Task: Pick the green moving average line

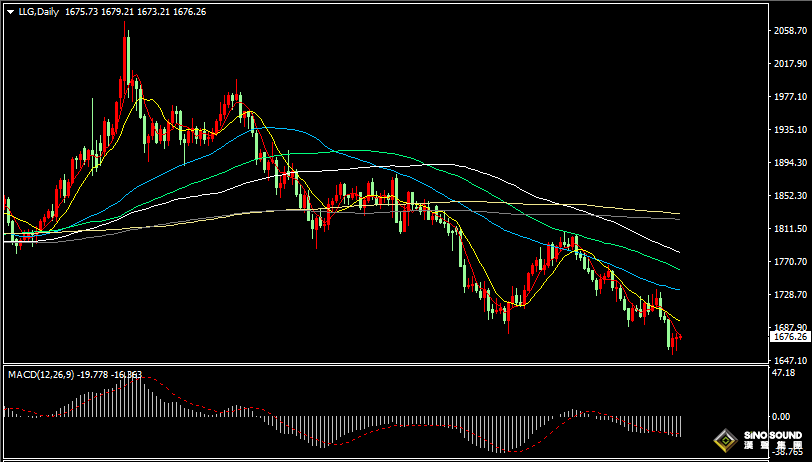Action: click(648, 255)
